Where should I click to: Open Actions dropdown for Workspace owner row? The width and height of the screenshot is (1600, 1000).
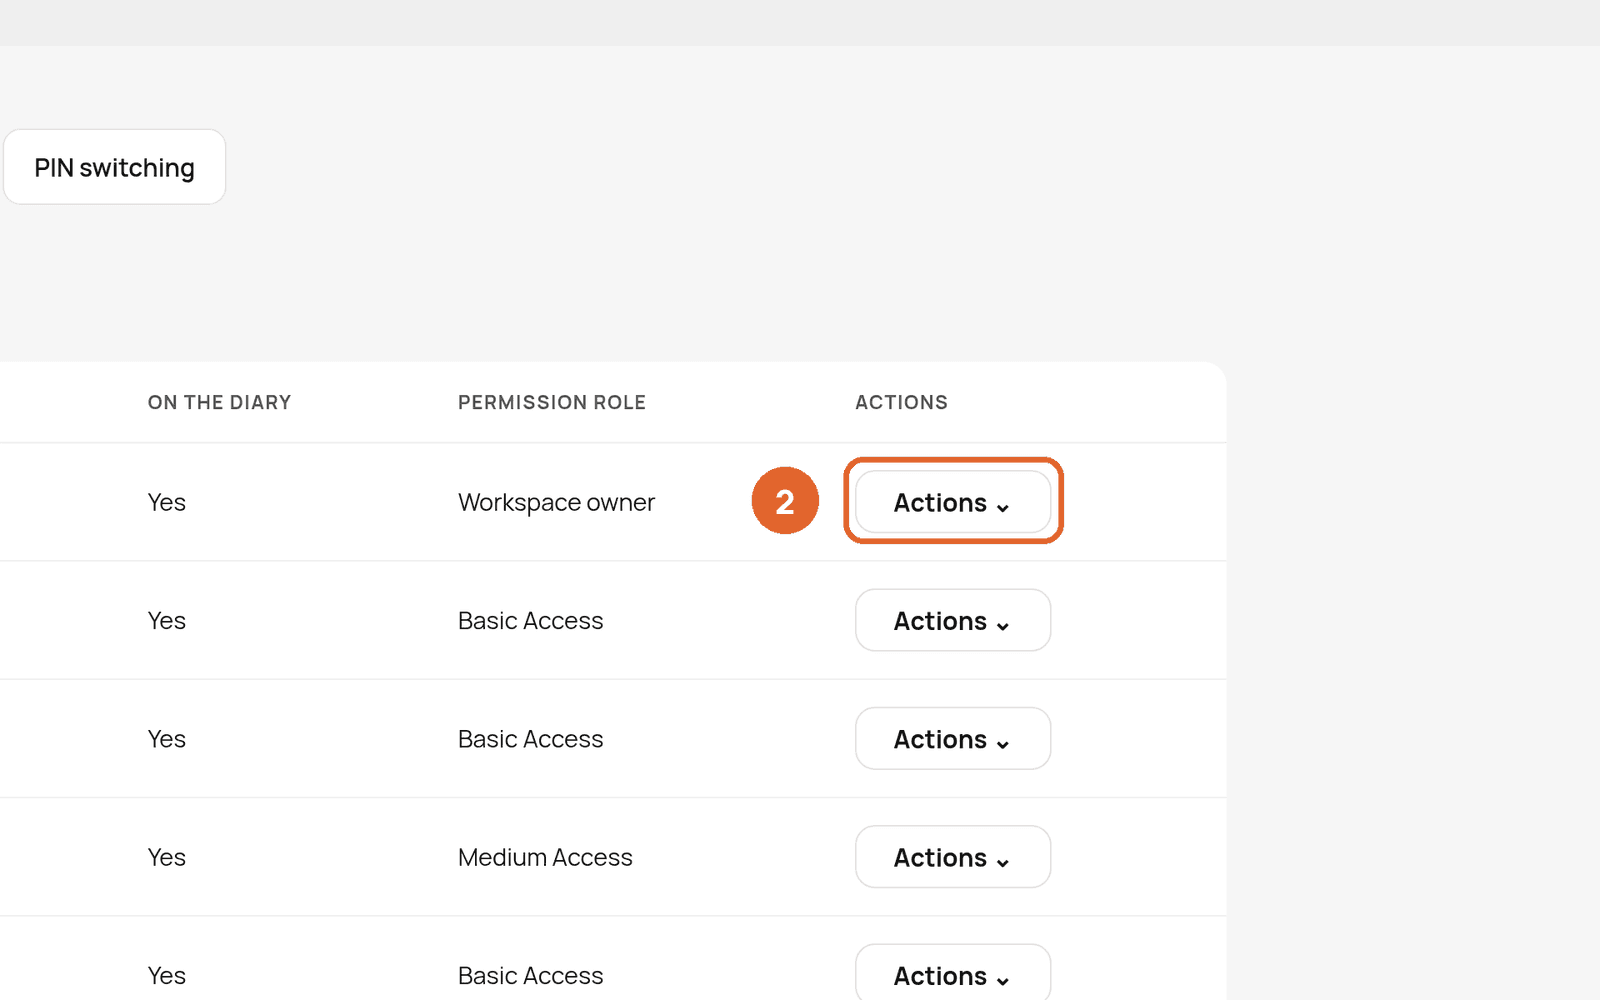[x=953, y=502]
